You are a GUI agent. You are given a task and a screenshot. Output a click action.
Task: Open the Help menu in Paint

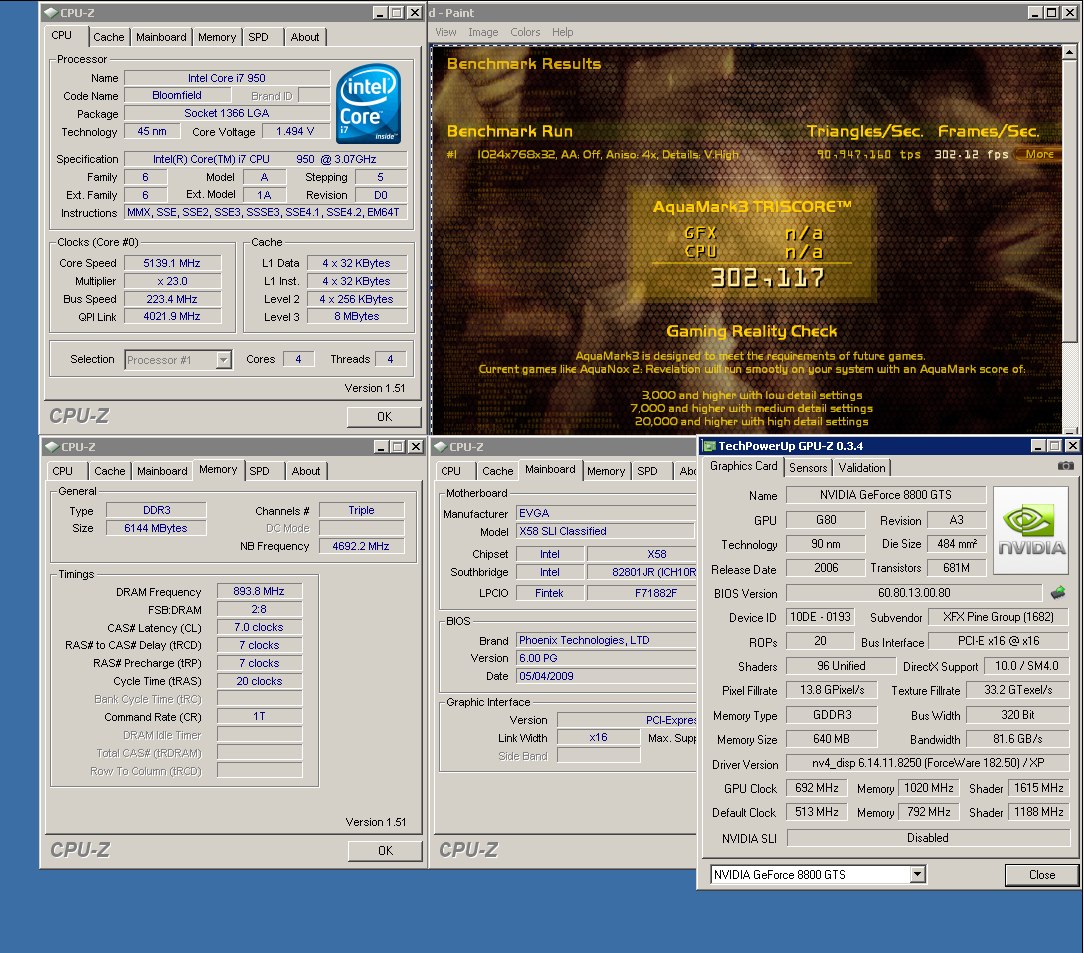tap(563, 32)
